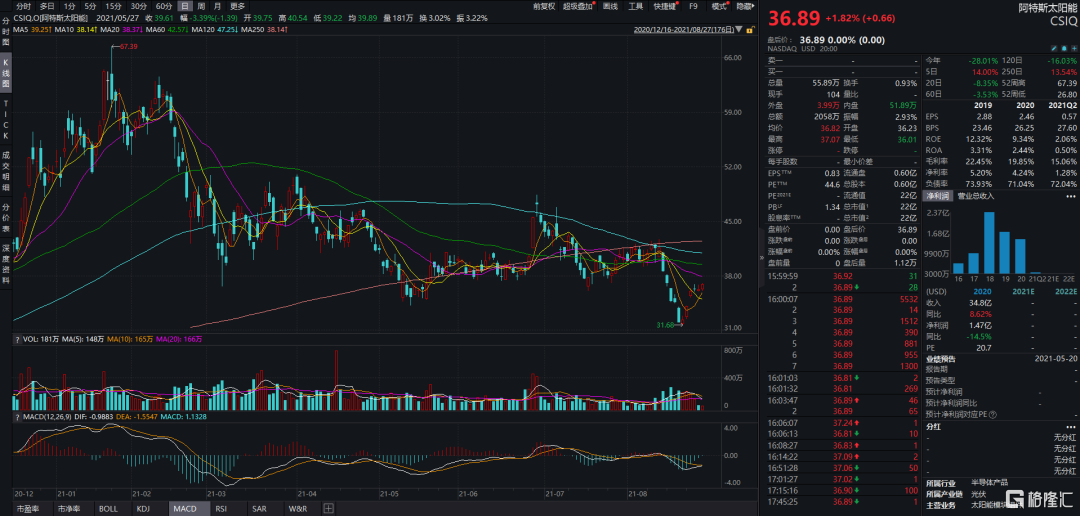
Task: Open the date range 2020/12/16-2021/08/27 selector
Action: click(688, 30)
